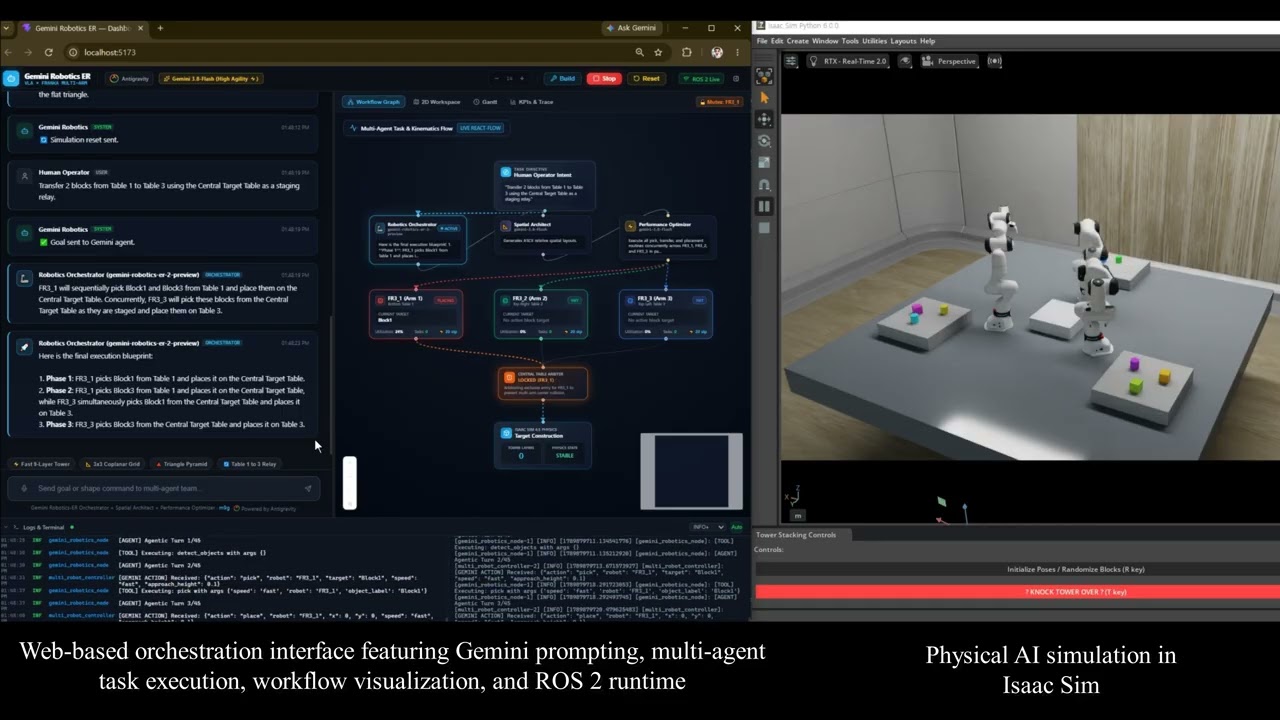Select the Triangle Pyramid preset chip
1280x720 pixels.
tap(181, 464)
